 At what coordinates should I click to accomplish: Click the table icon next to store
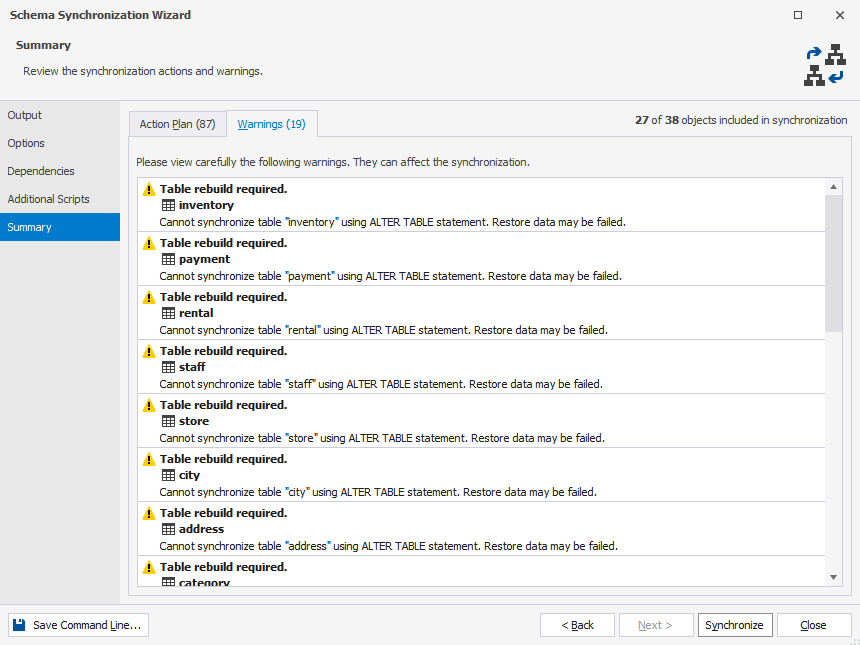(x=168, y=421)
